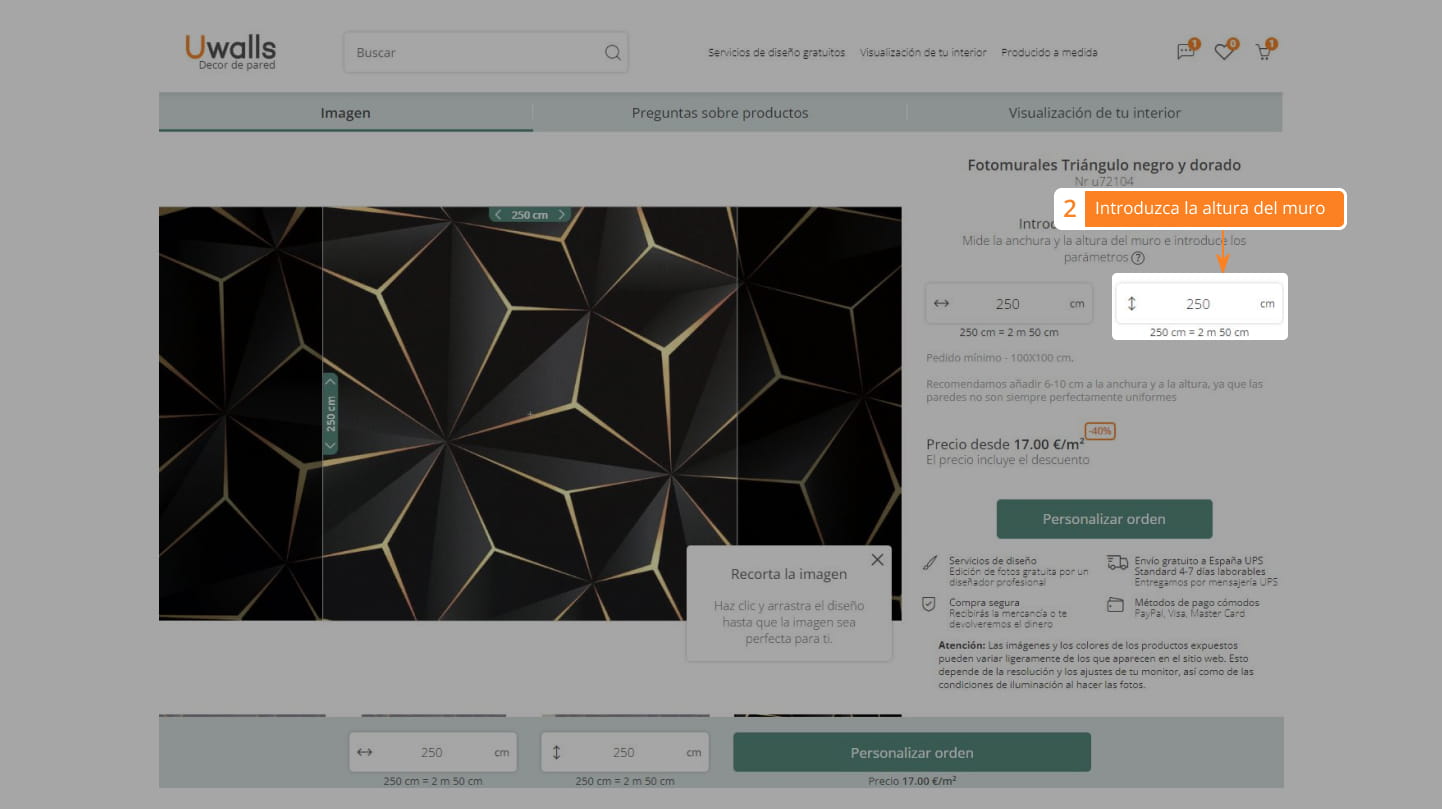This screenshot has height=809, width=1442.
Task: Close the Recorta la imagen tooltip
Action: click(x=877, y=560)
